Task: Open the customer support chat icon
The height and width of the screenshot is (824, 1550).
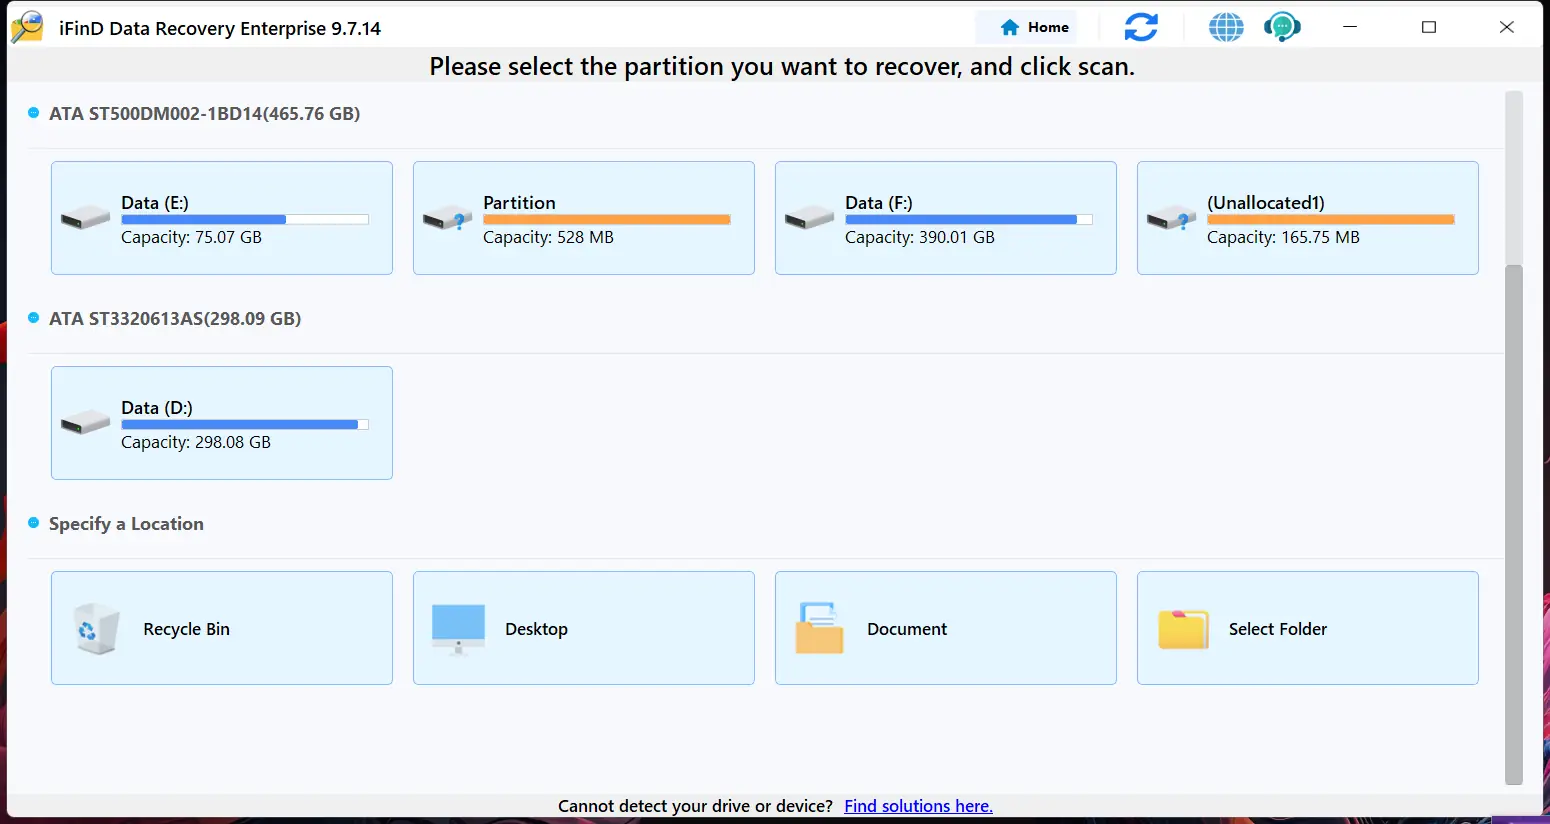Action: click(1282, 27)
